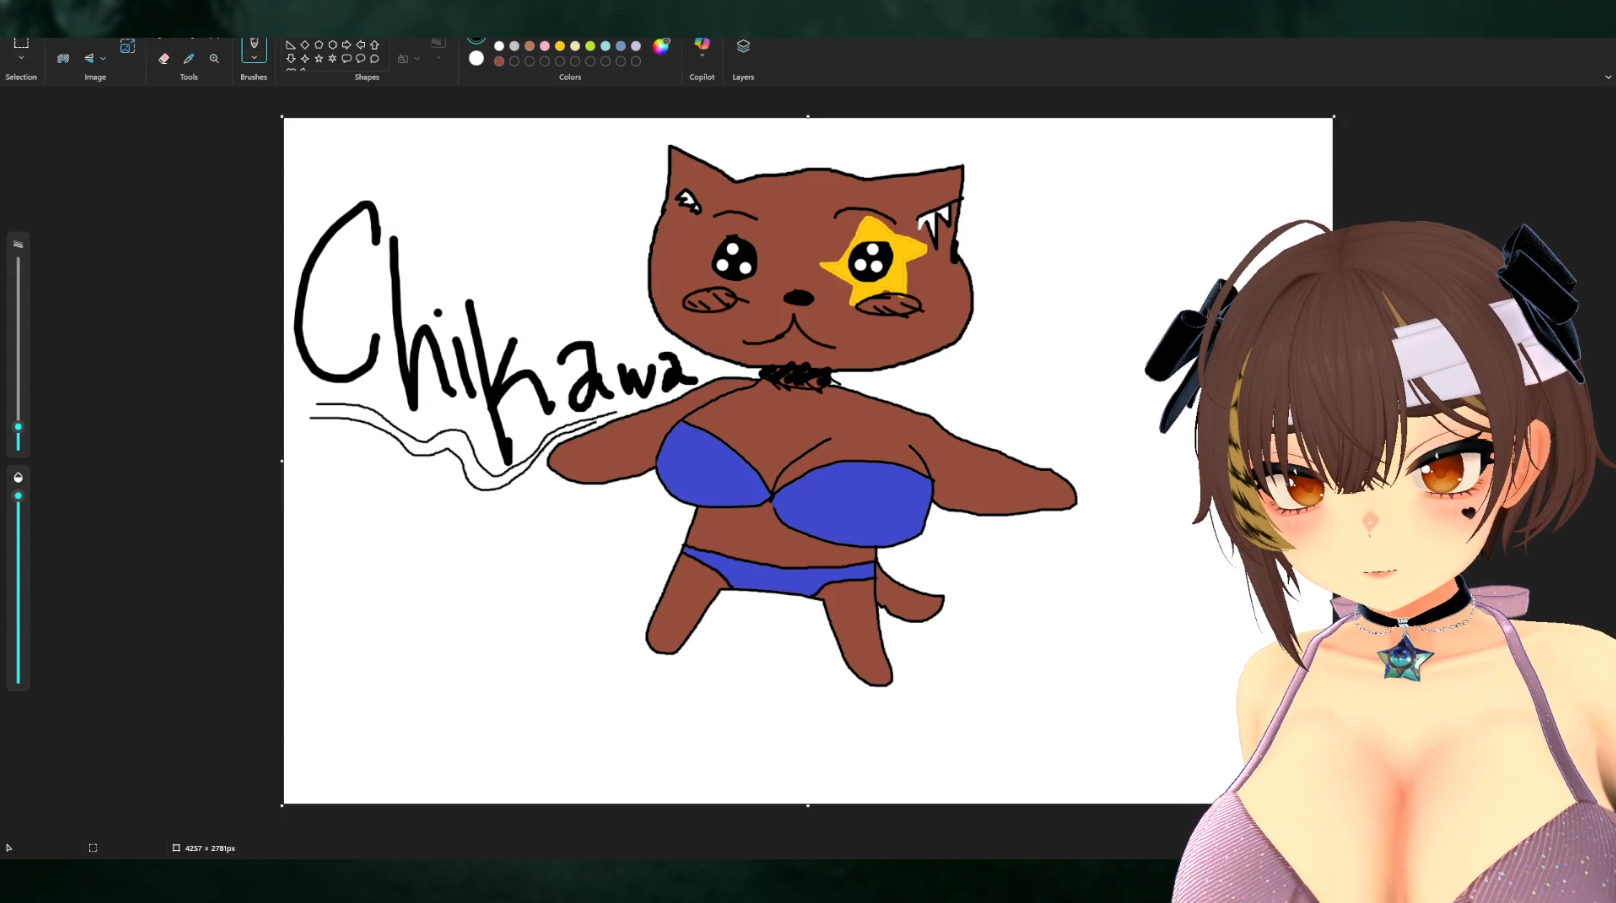Pick the Color picker eyedropper tool

(189, 59)
